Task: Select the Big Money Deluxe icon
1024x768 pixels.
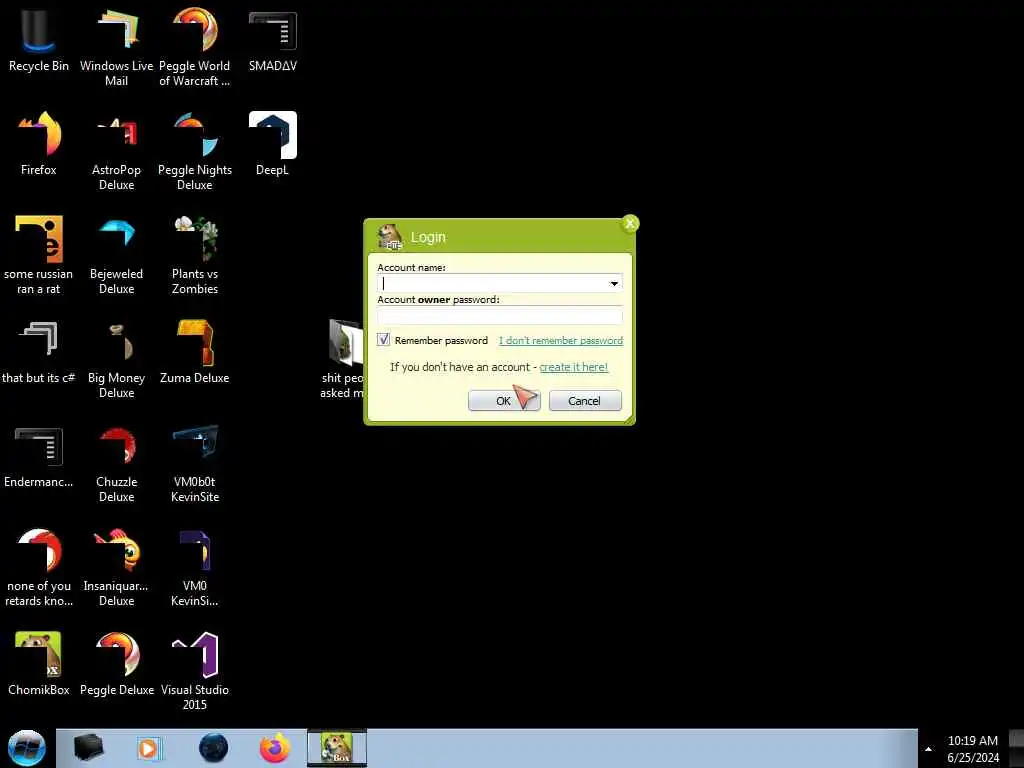Action: 116,358
